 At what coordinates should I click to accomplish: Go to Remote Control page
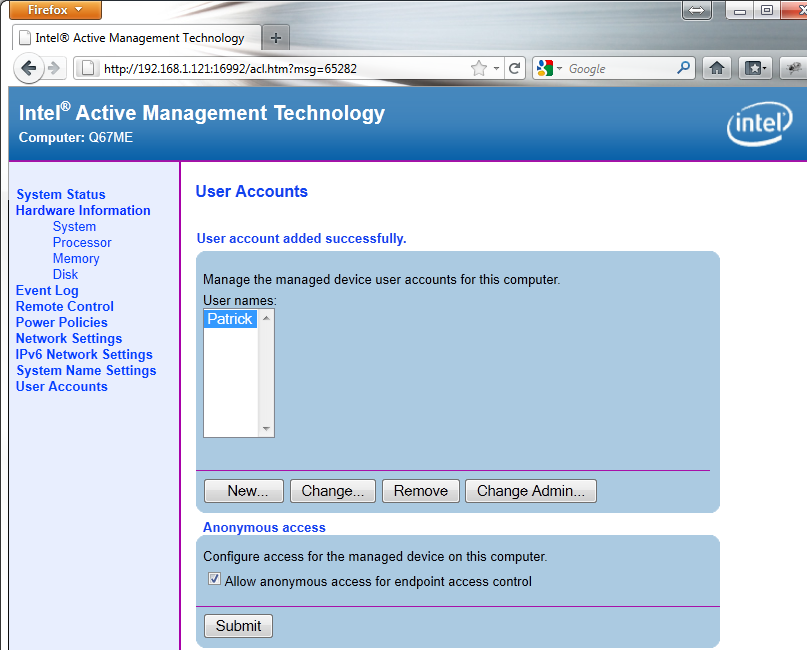[64, 307]
